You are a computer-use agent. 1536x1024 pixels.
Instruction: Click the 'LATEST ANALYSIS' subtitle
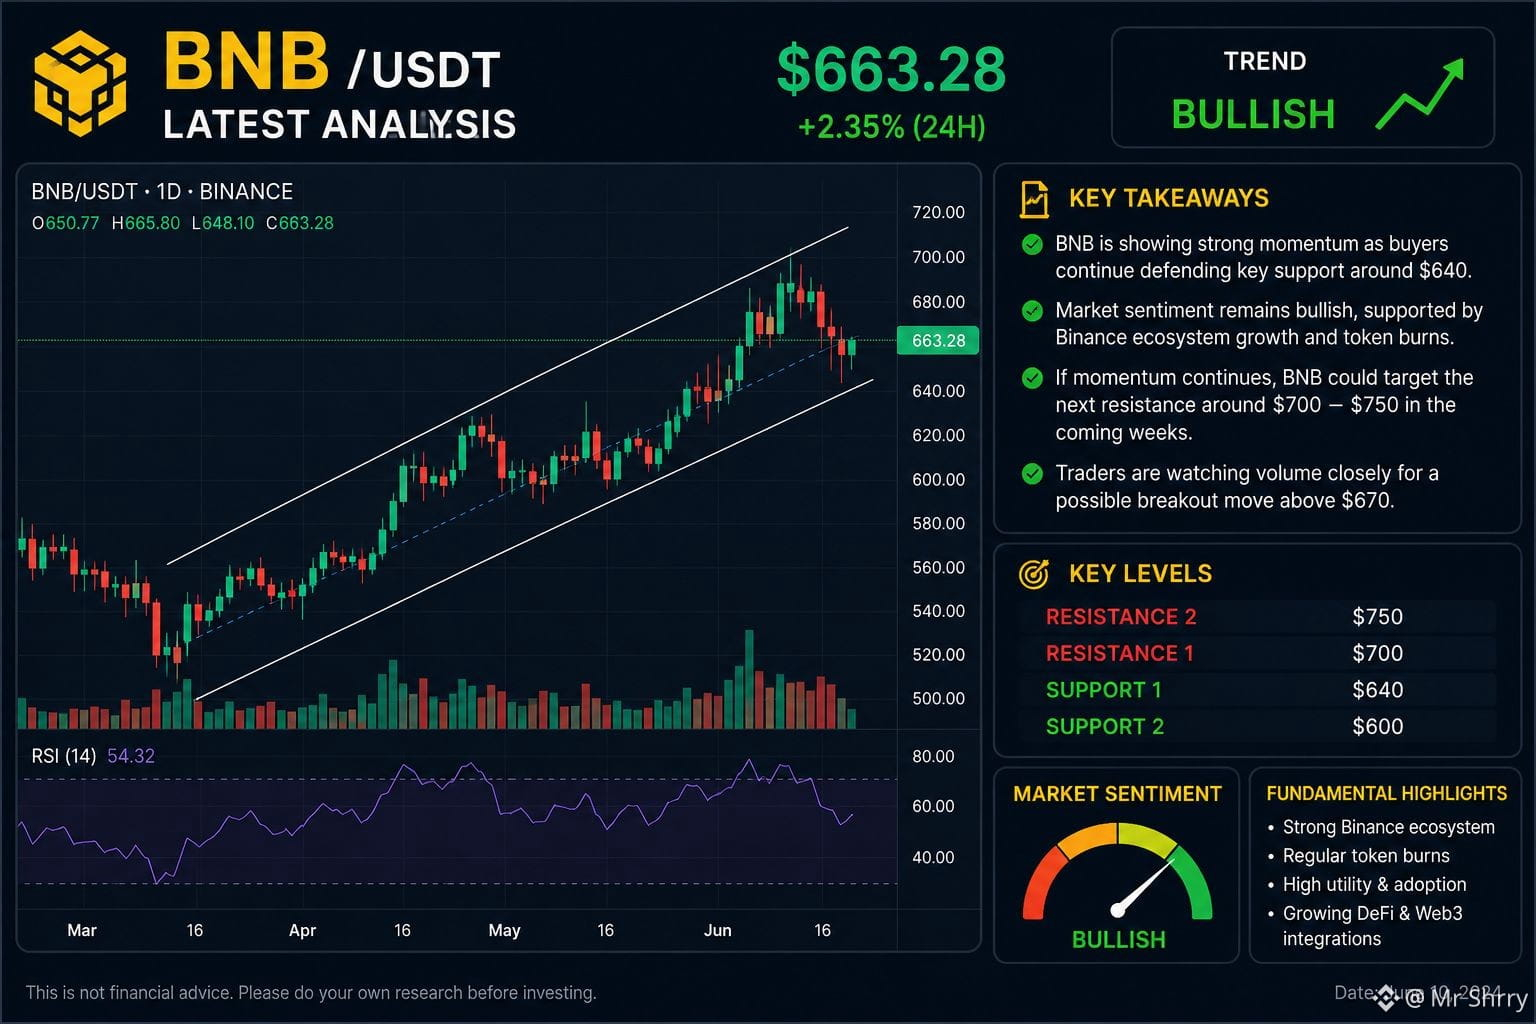339,125
